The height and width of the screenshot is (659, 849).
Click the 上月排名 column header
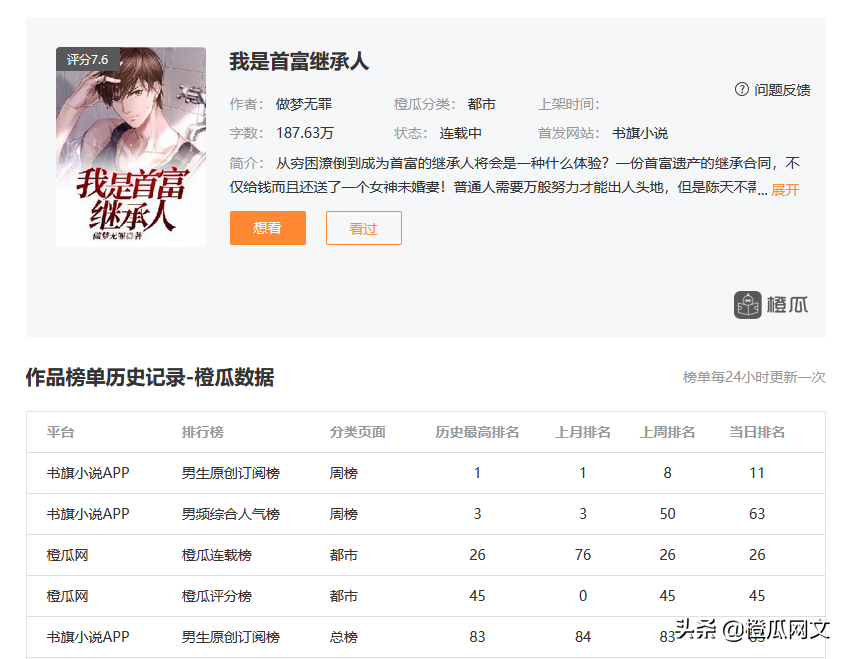583,432
